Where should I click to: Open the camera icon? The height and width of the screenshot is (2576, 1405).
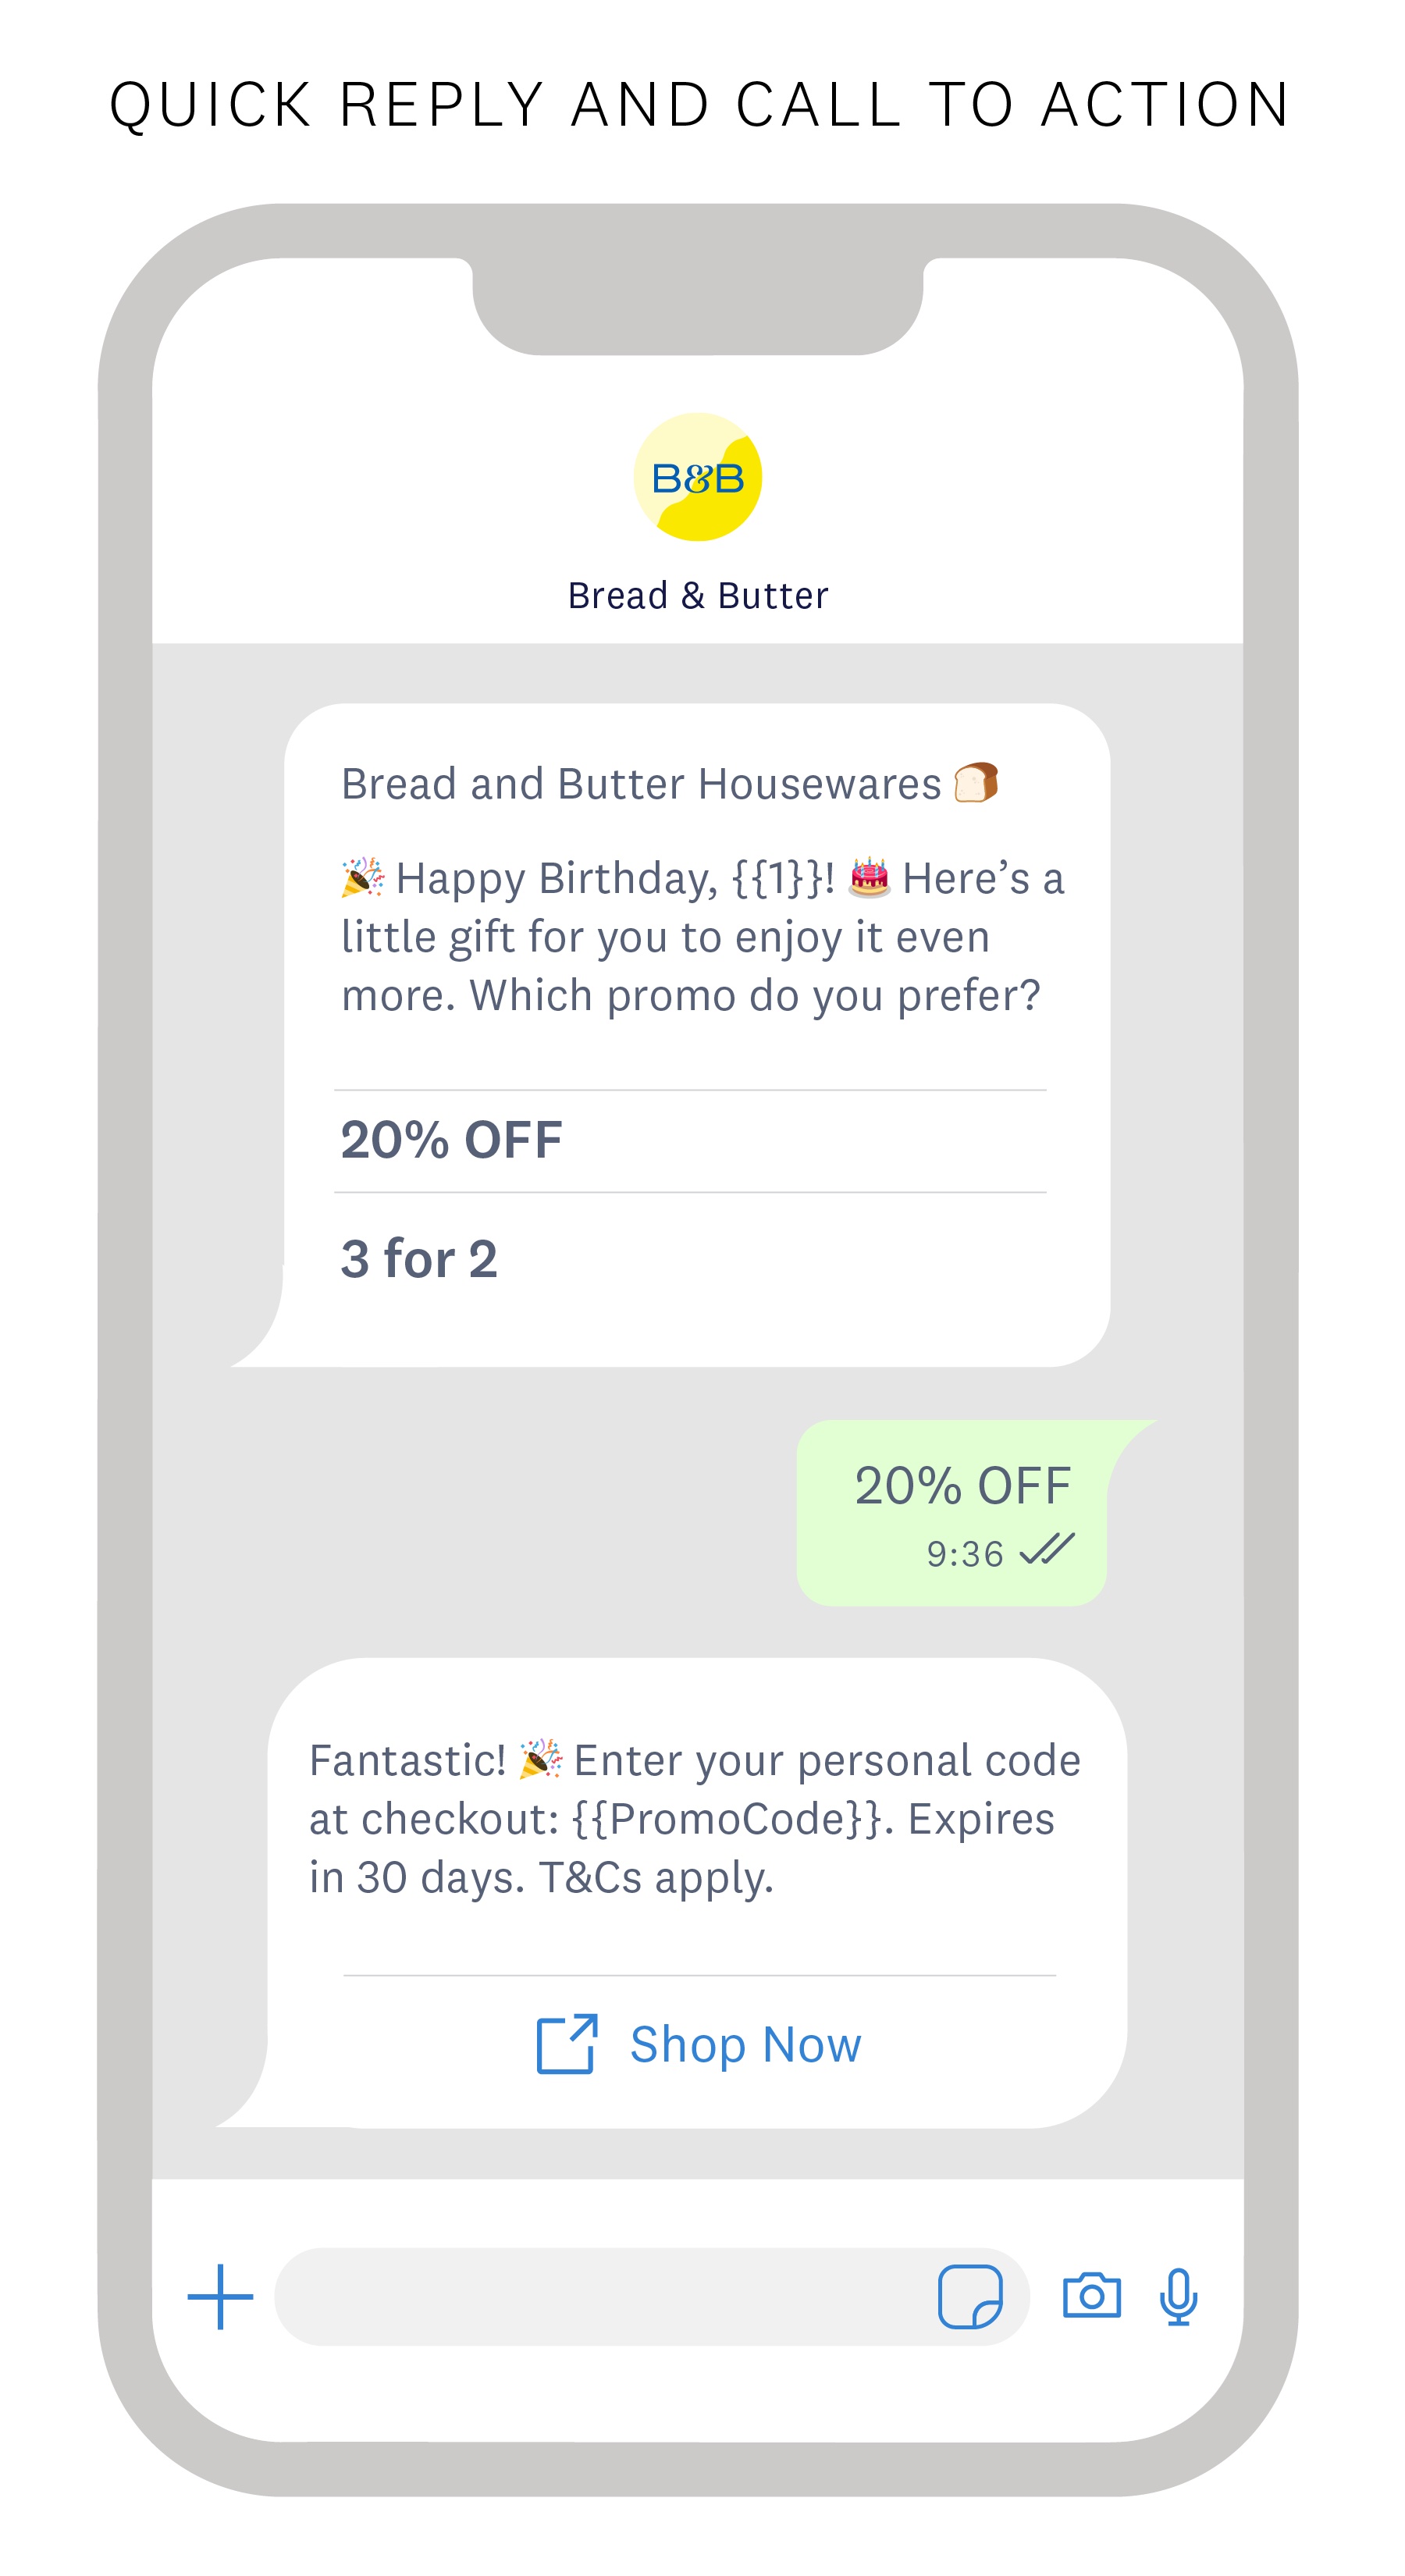tap(1091, 2296)
